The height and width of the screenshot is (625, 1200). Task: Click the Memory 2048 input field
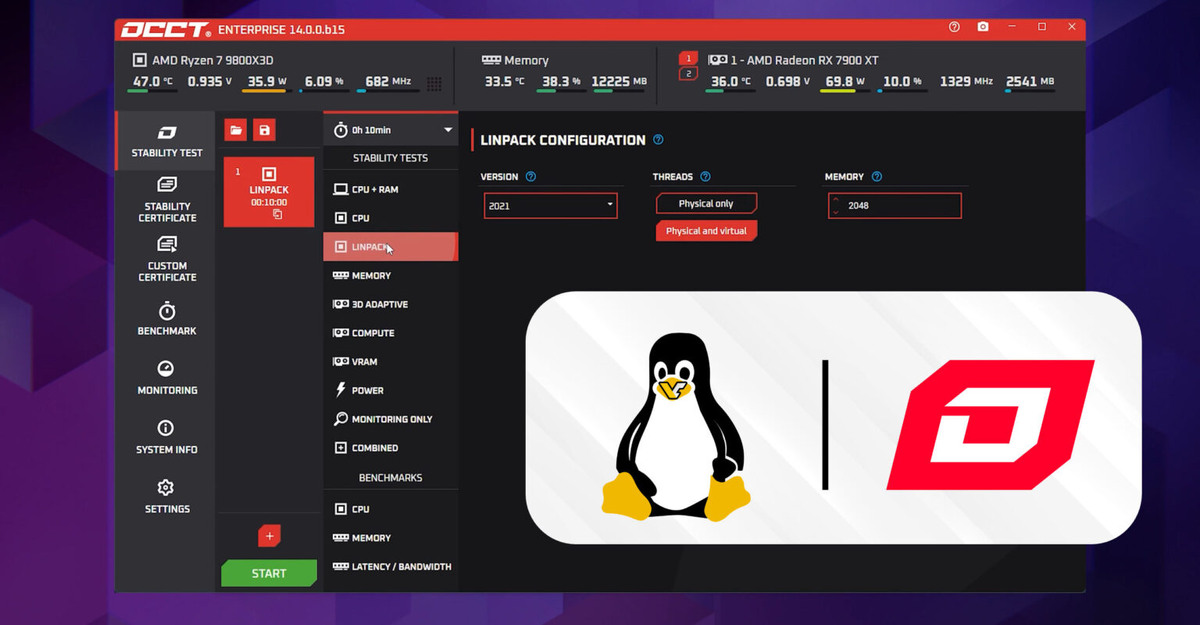(x=895, y=205)
